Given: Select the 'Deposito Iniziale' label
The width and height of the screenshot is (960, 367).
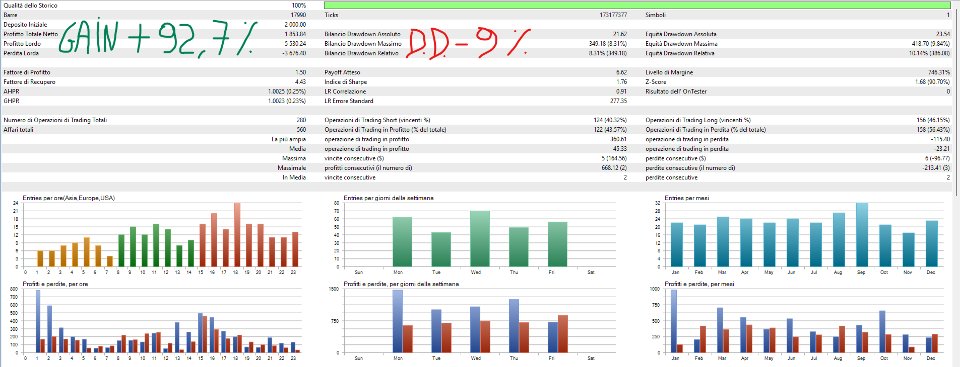Looking at the screenshot, I should [23, 25].
